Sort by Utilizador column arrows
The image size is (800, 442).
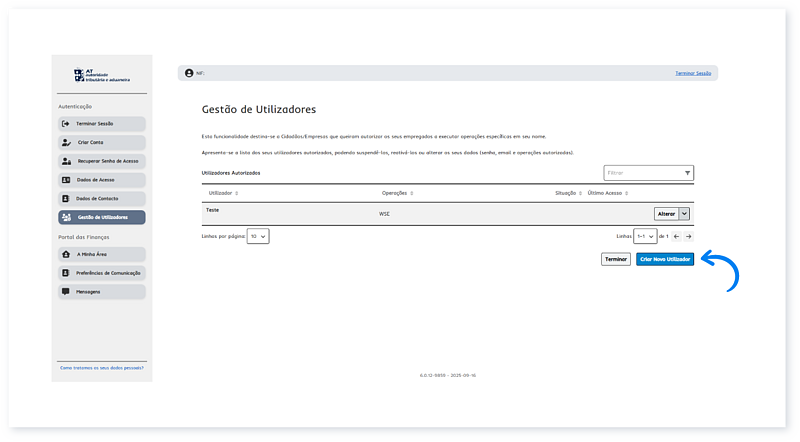click(x=236, y=192)
